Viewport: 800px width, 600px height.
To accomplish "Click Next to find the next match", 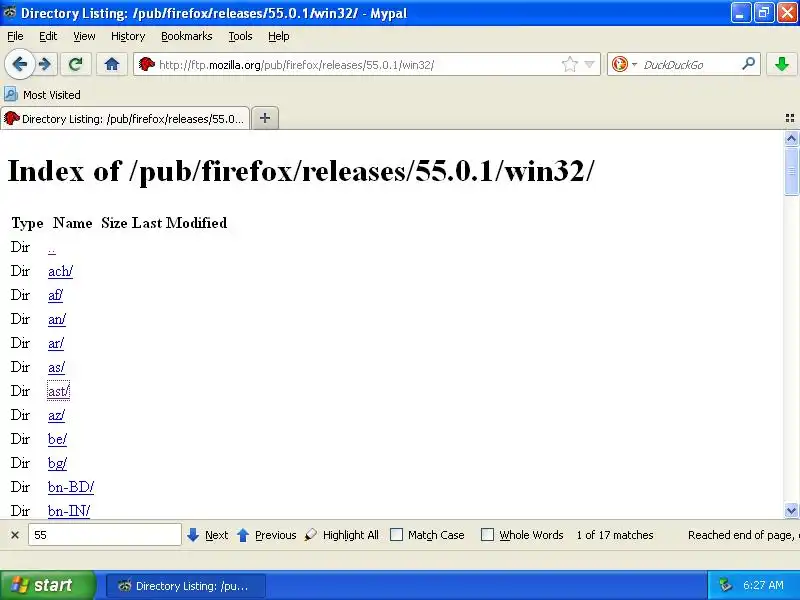I will click(208, 535).
